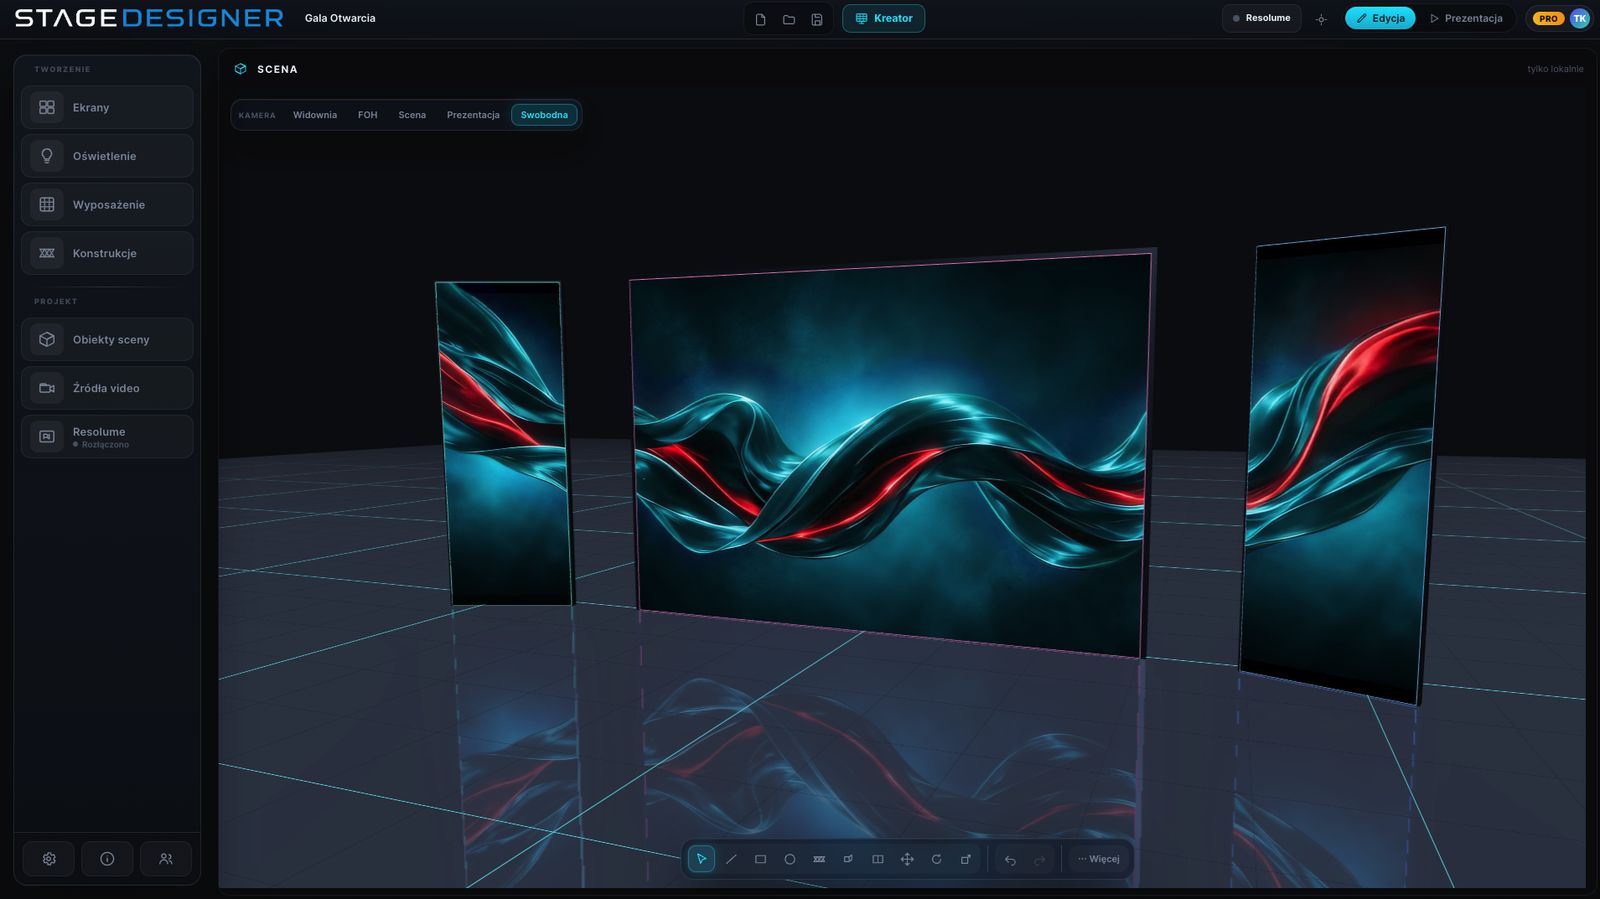Viewport: 1600px width, 899px height.
Task: Switch to Prezentacja mode in top bar
Action: (x=1466, y=18)
